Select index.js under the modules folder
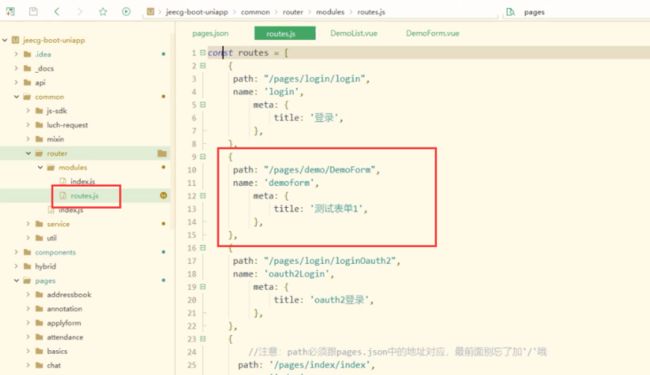Image resolution: width=650 pixels, height=375 pixels. (x=82, y=181)
